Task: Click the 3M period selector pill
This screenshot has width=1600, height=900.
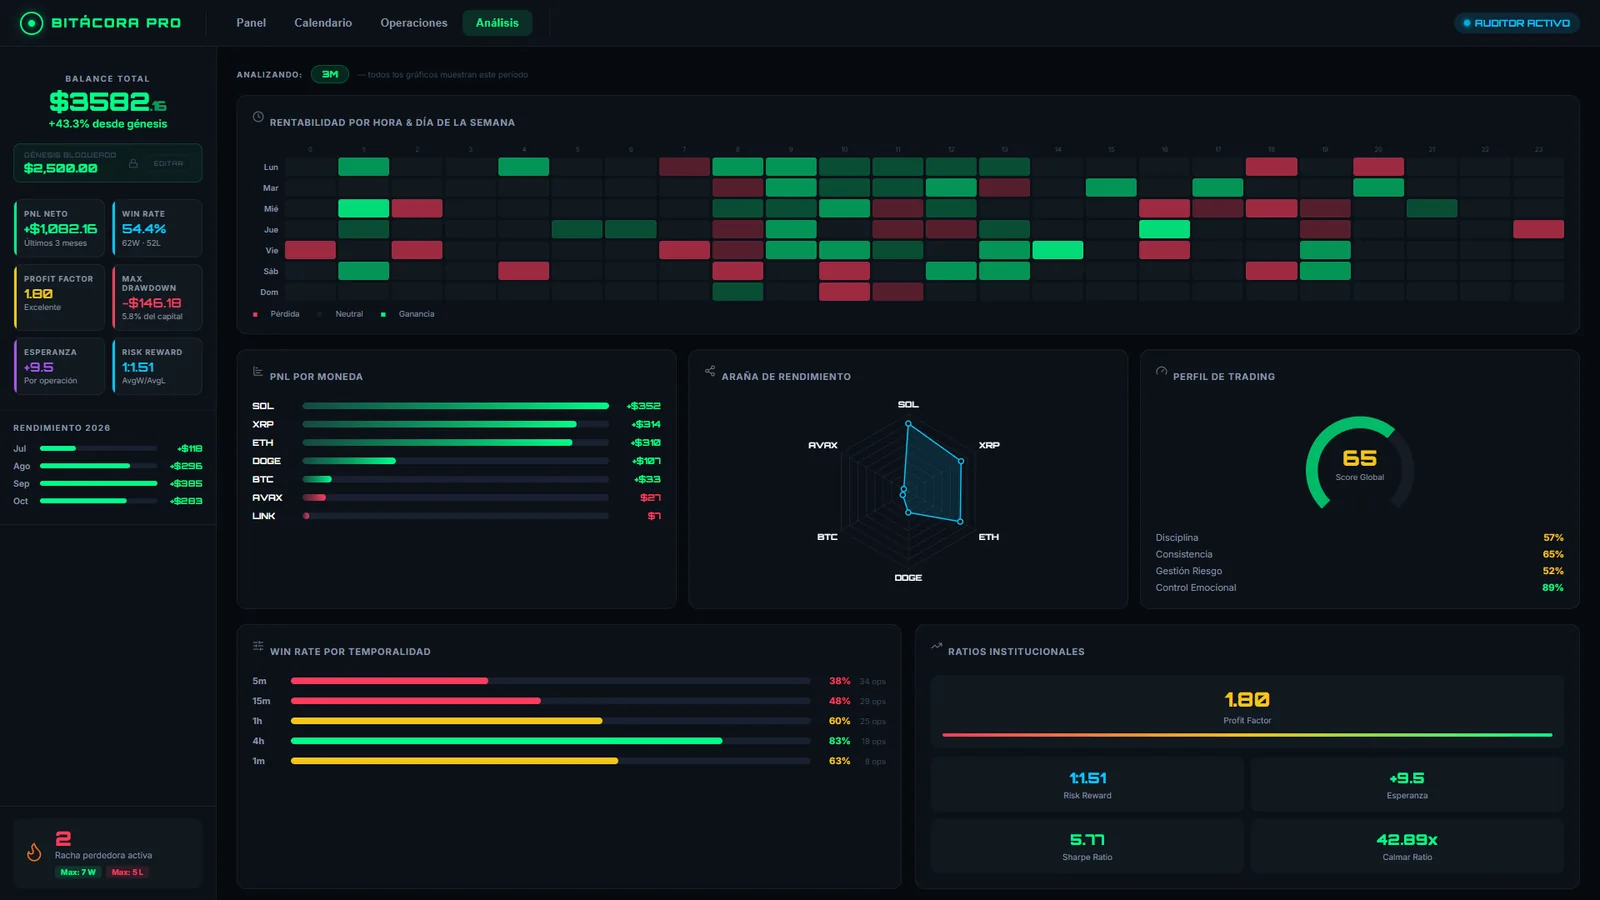Action: [x=330, y=74]
